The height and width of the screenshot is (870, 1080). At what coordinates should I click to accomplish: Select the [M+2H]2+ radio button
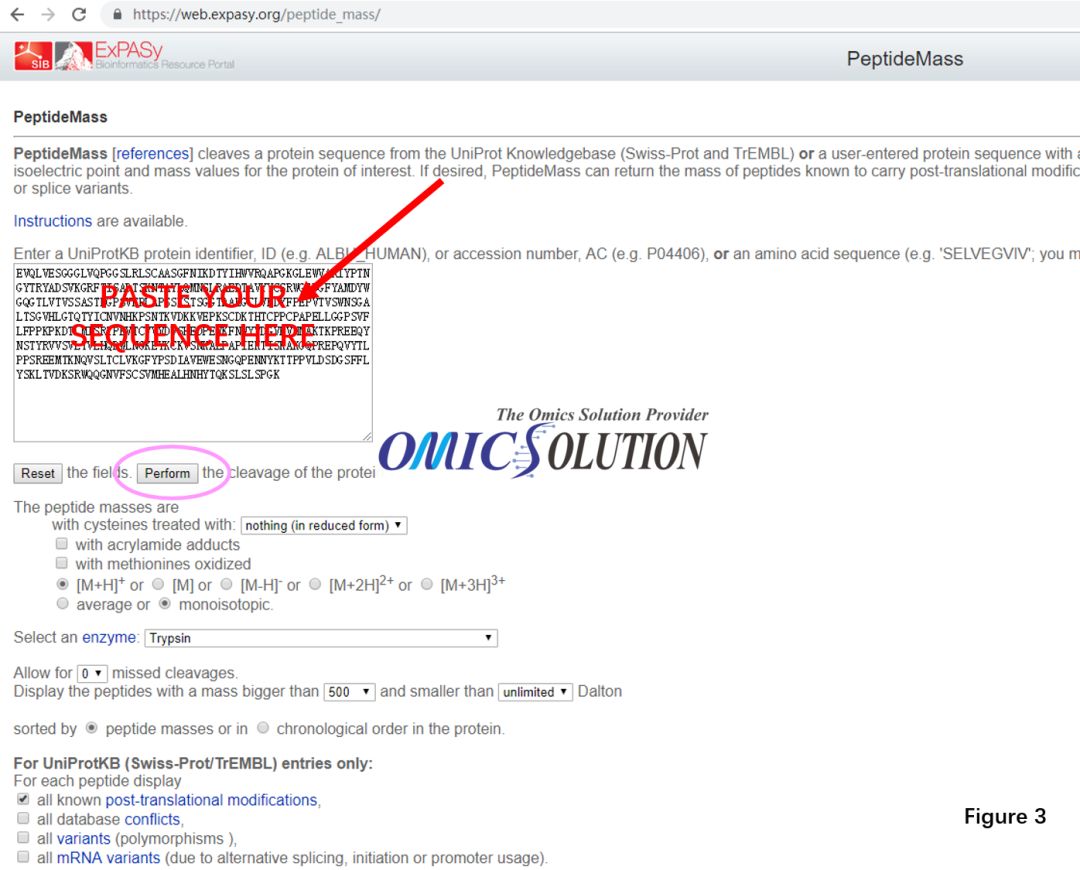pyautogui.click(x=315, y=584)
